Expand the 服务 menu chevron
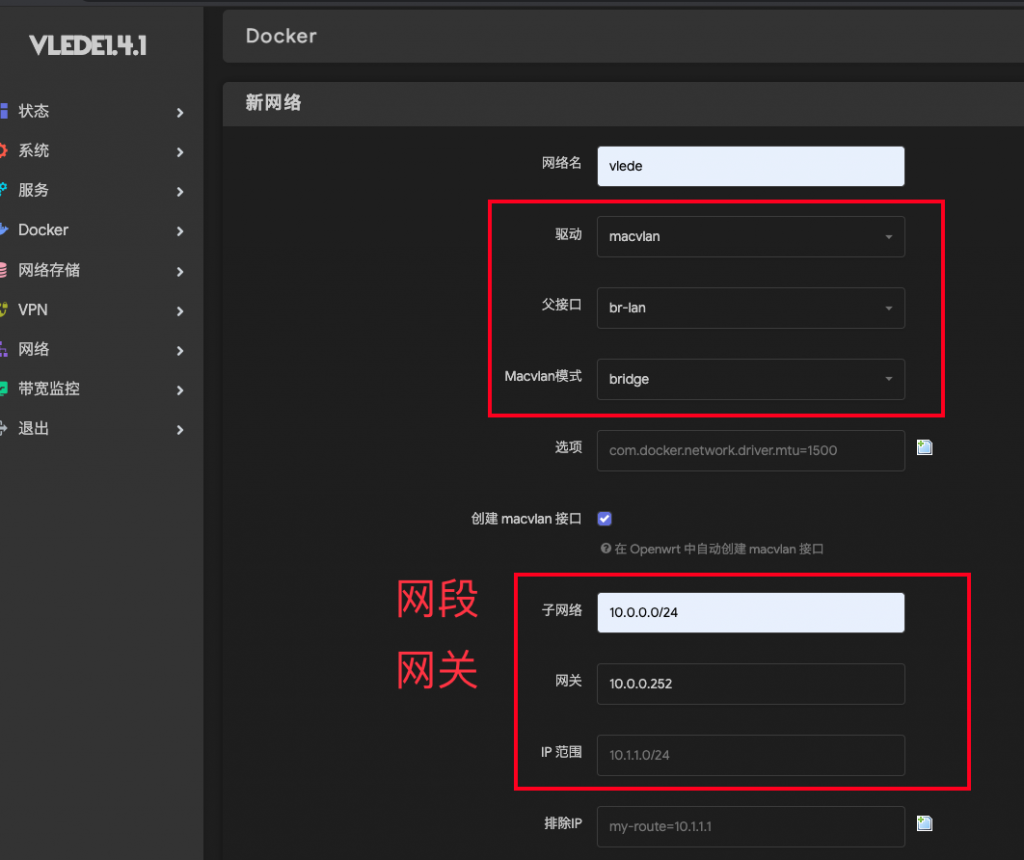Viewport: 1024px width, 860px height. point(180,192)
